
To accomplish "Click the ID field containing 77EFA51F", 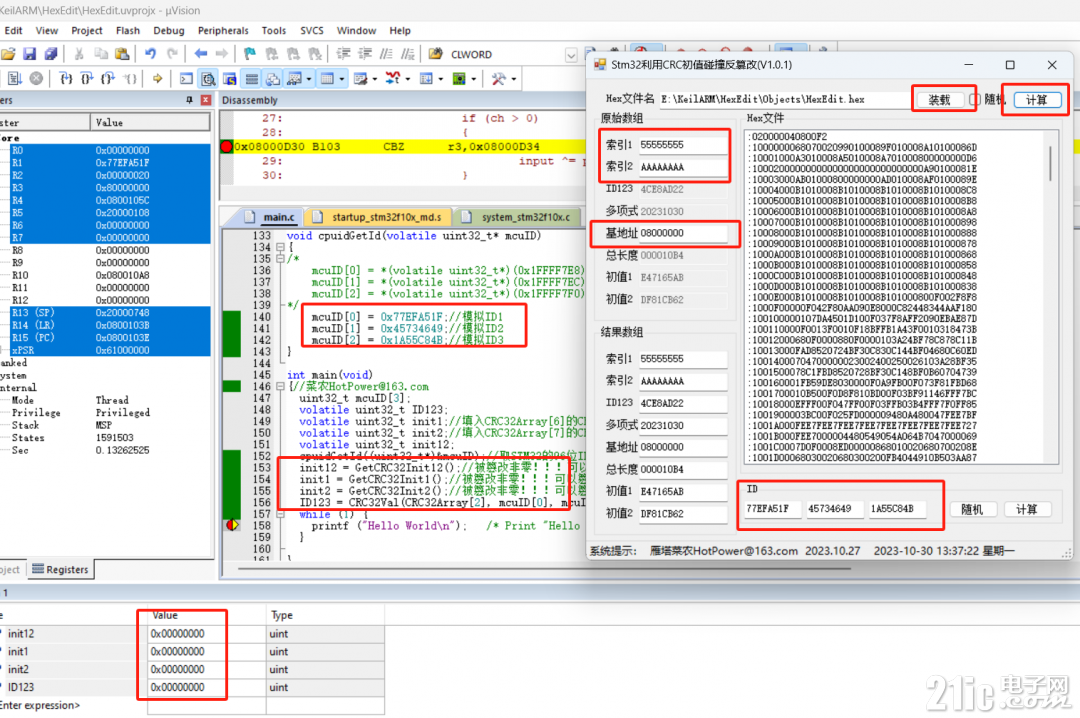I will (772, 509).
